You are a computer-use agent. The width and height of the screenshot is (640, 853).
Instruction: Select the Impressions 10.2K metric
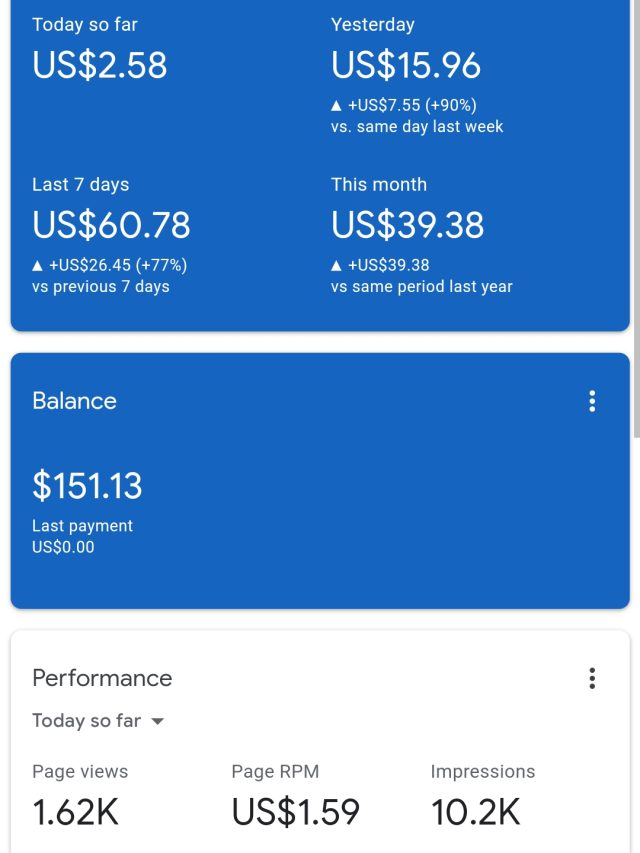click(475, 811)
